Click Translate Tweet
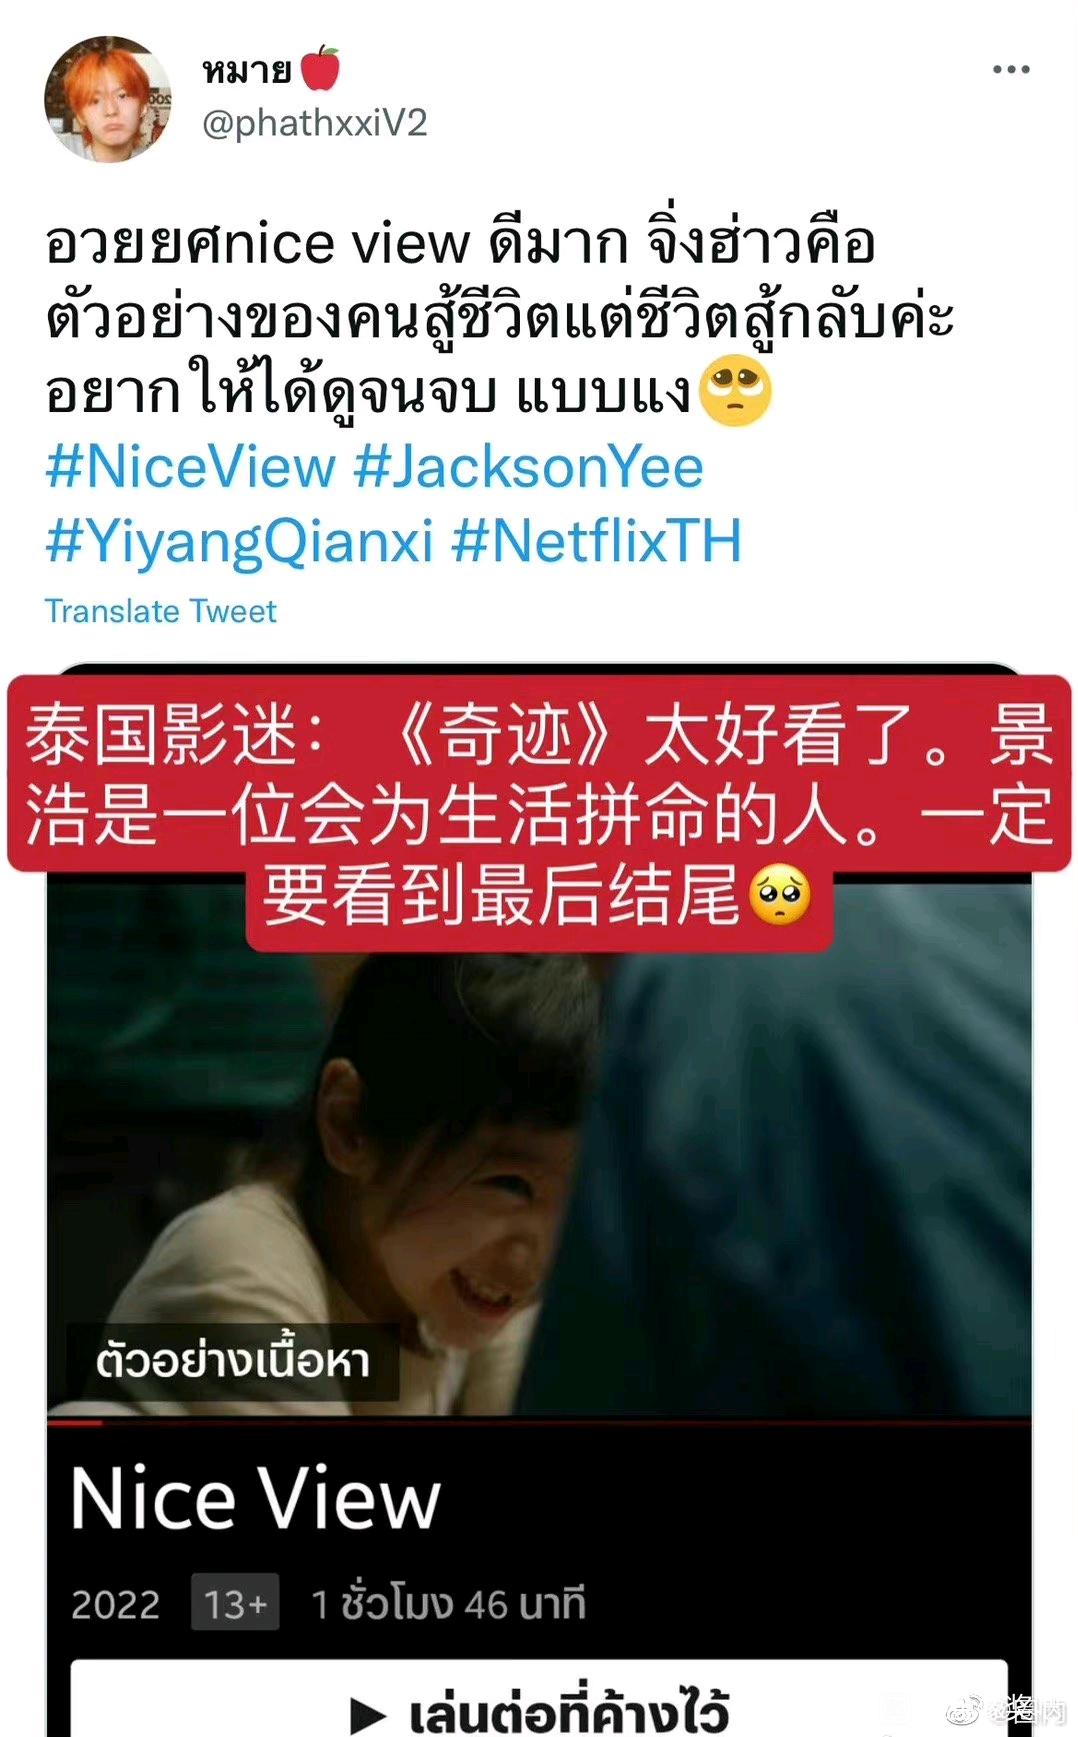 (x=160, y=611)
